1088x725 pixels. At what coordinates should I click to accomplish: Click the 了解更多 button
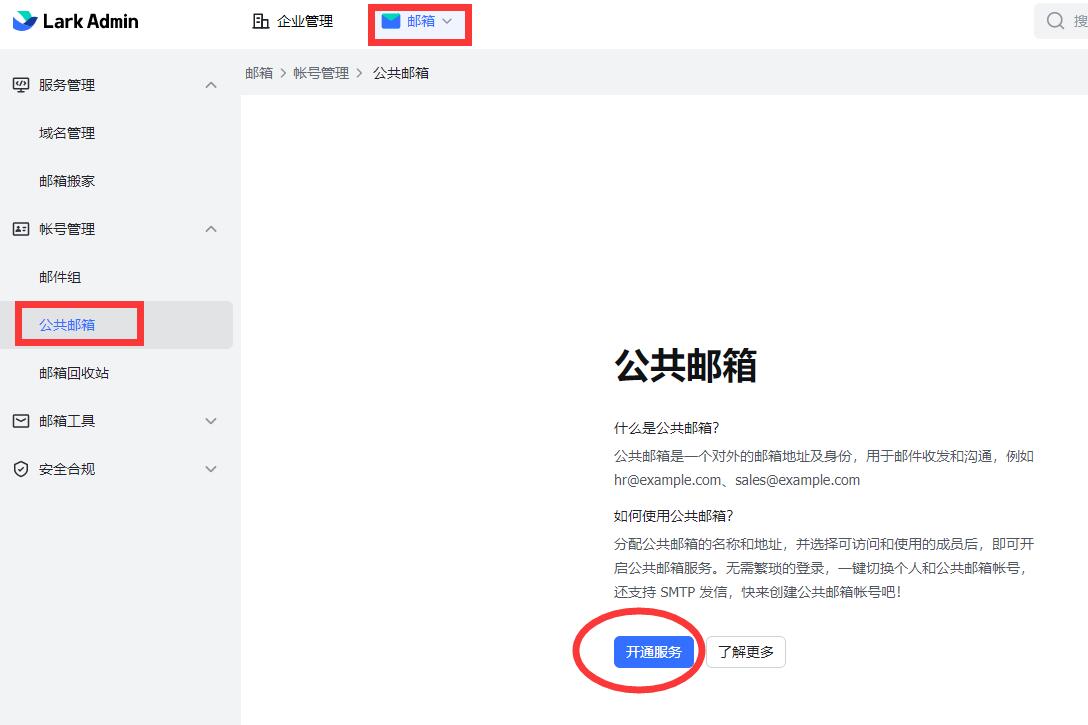746,651
